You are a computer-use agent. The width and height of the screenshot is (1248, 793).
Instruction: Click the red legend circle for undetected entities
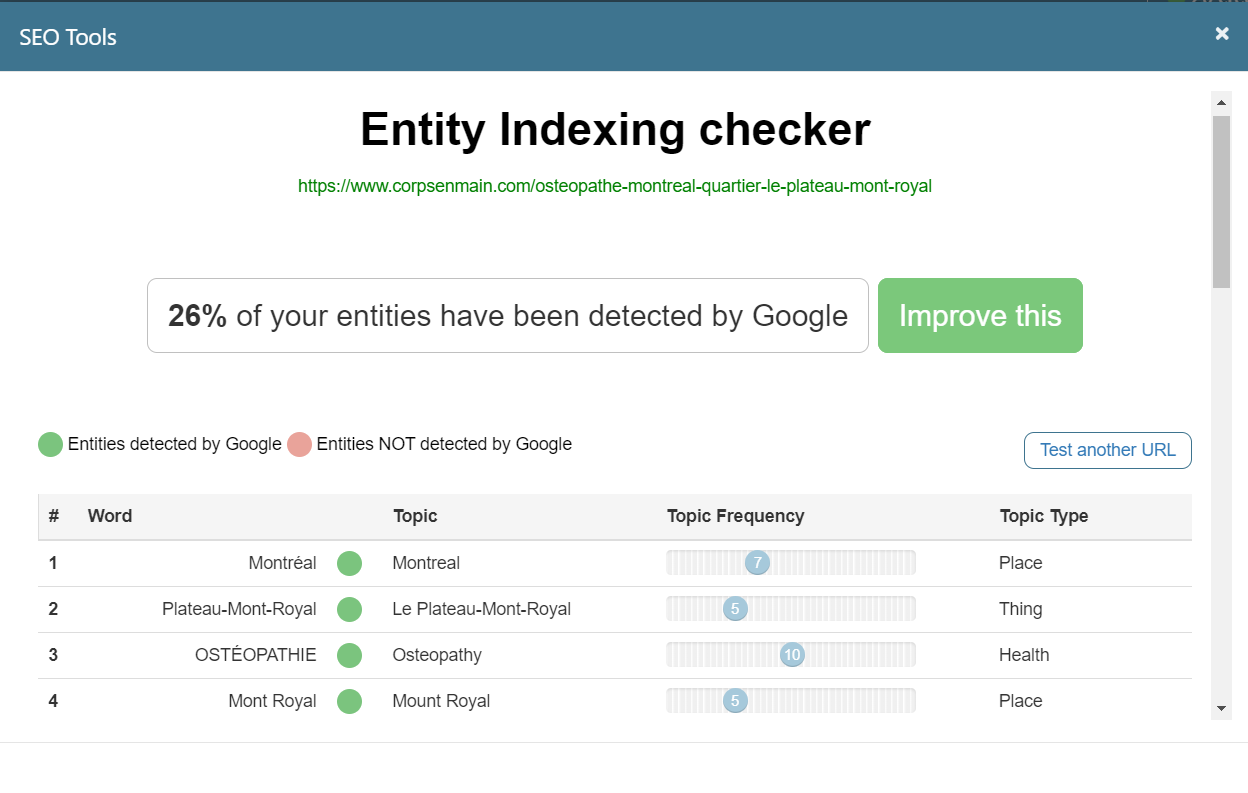[299, 444]
